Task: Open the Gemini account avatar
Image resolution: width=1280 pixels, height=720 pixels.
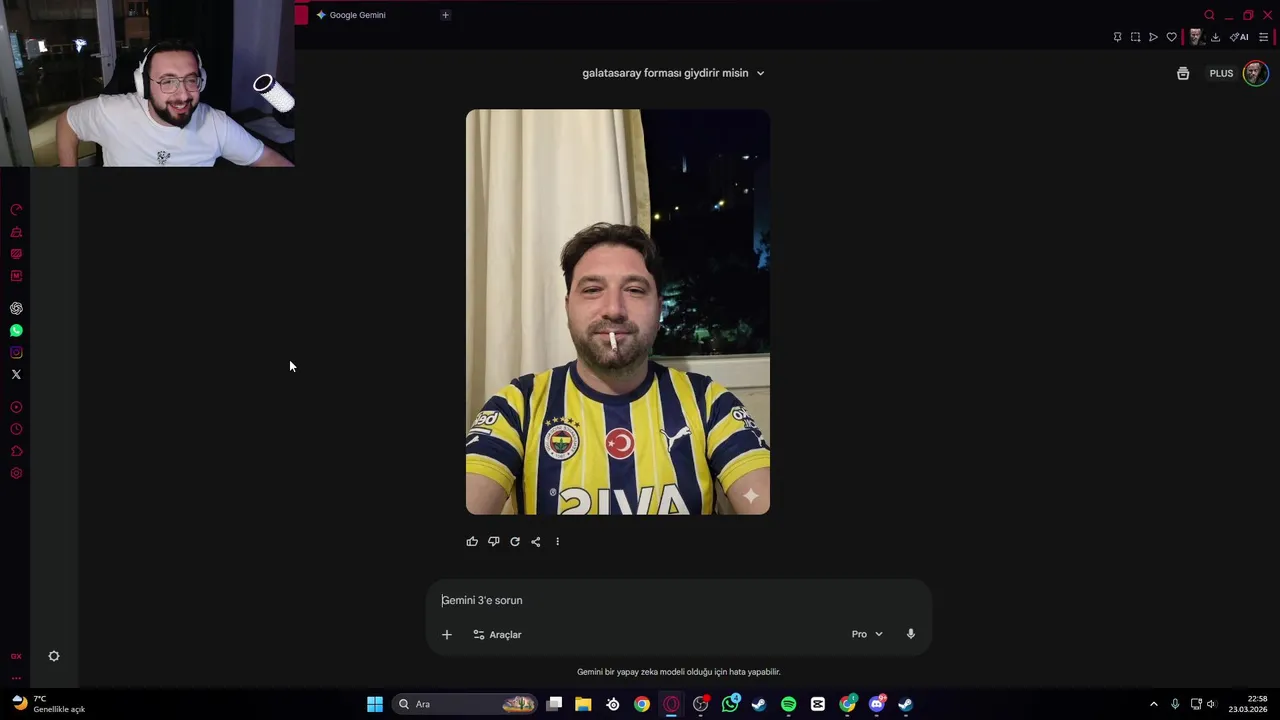Action: (x=1255, y=73)
